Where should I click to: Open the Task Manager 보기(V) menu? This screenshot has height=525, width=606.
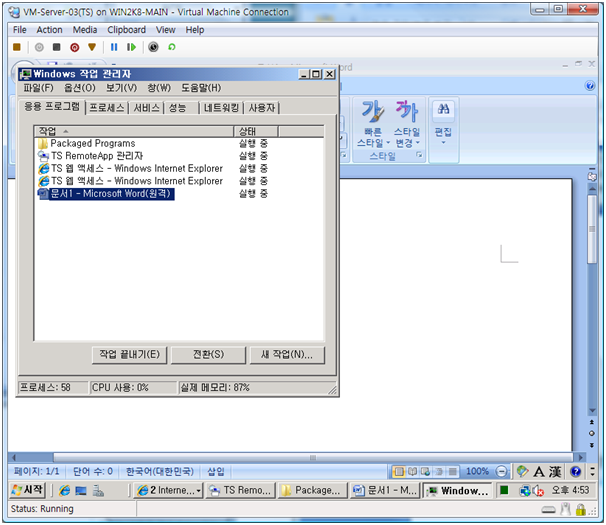click(x=121, y=88)
